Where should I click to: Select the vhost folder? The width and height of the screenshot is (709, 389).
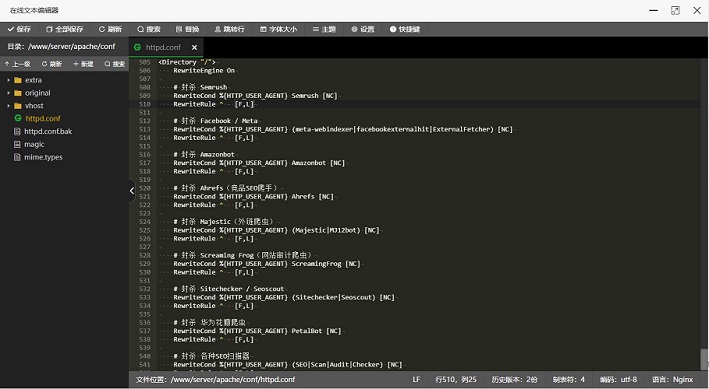(x=34, y=106)
